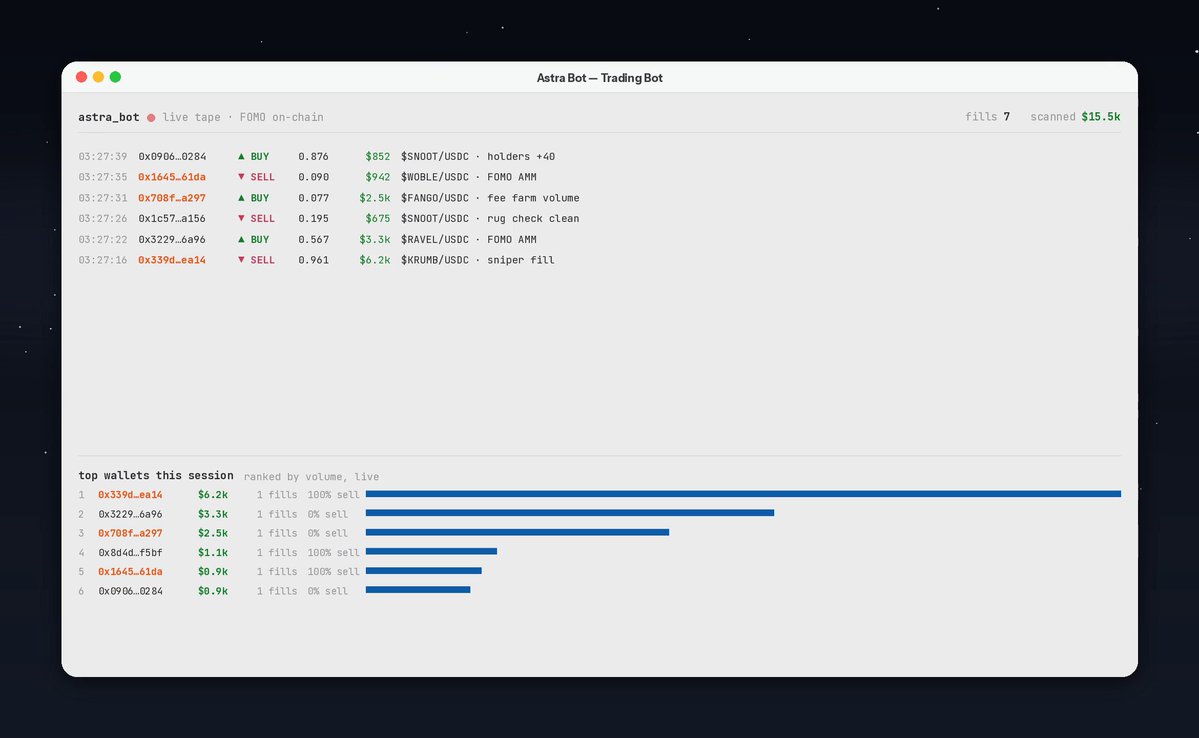Close the Astra Bot window
The image size is (1199, 738).
[x=82, y=76]
